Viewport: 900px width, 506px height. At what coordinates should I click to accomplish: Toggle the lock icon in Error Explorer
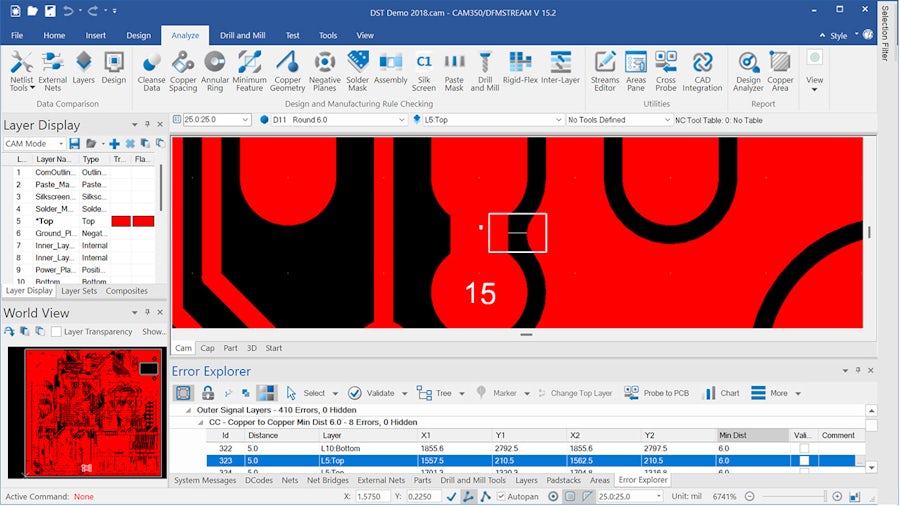tap(208, 393)
